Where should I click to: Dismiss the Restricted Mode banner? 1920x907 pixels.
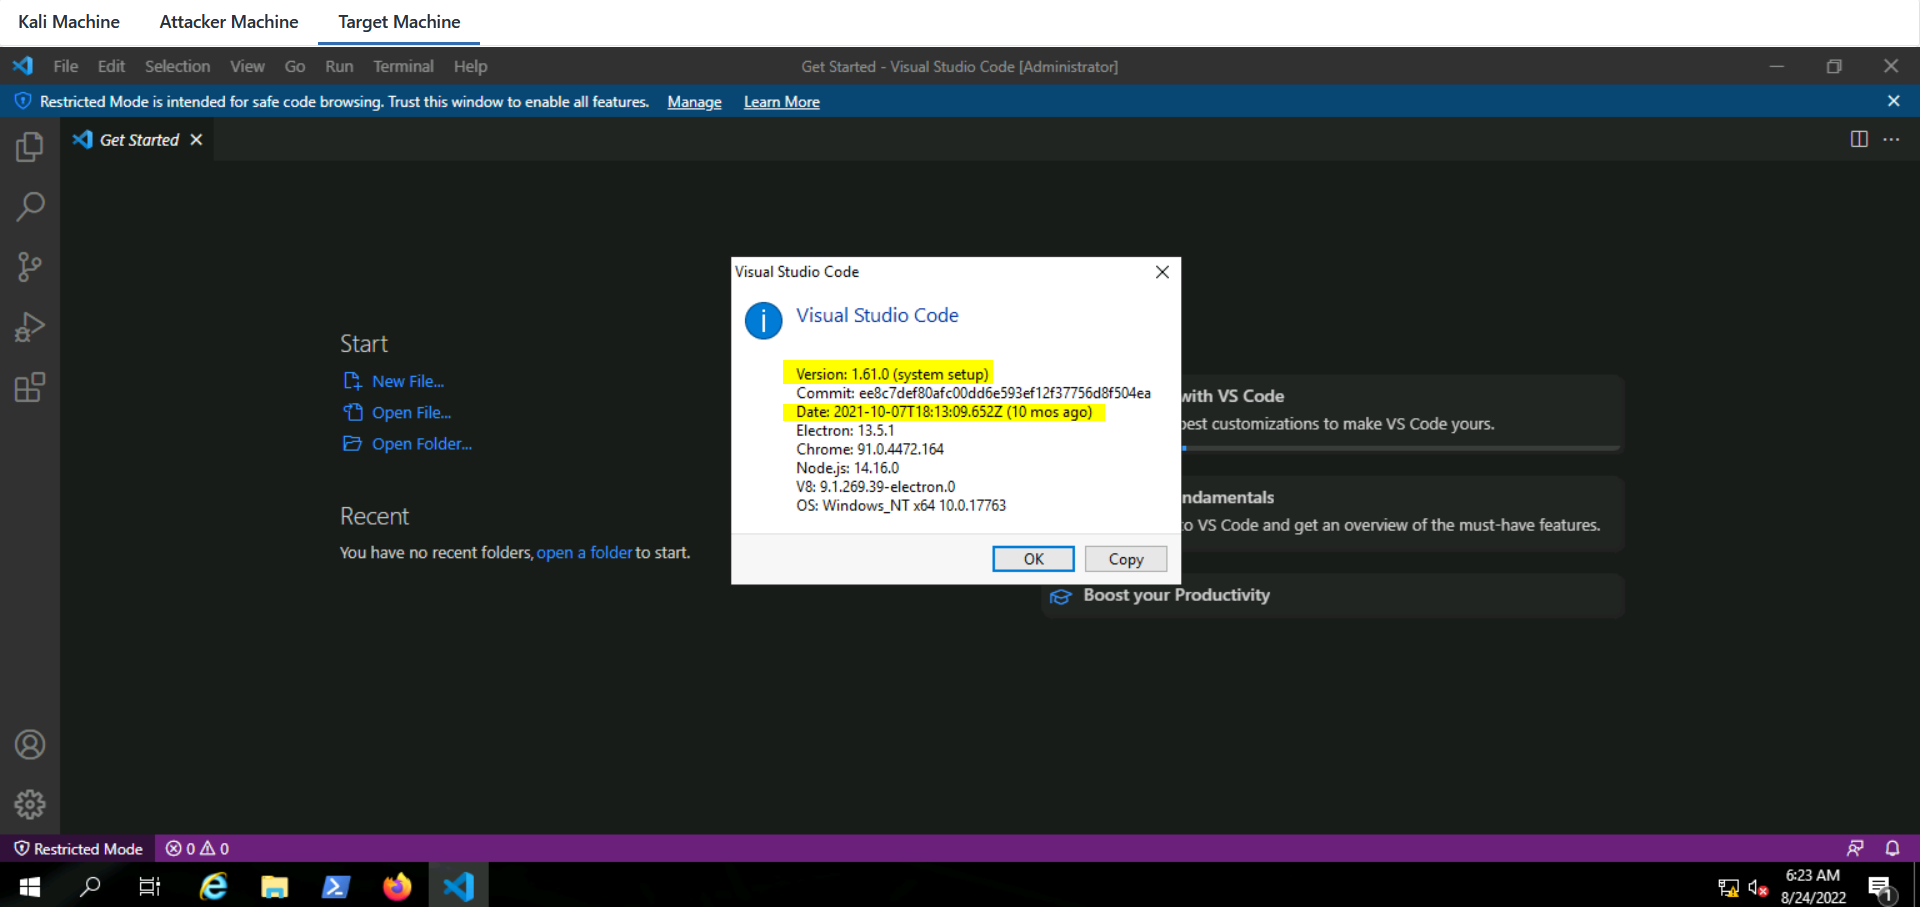tap(1893, 101)
